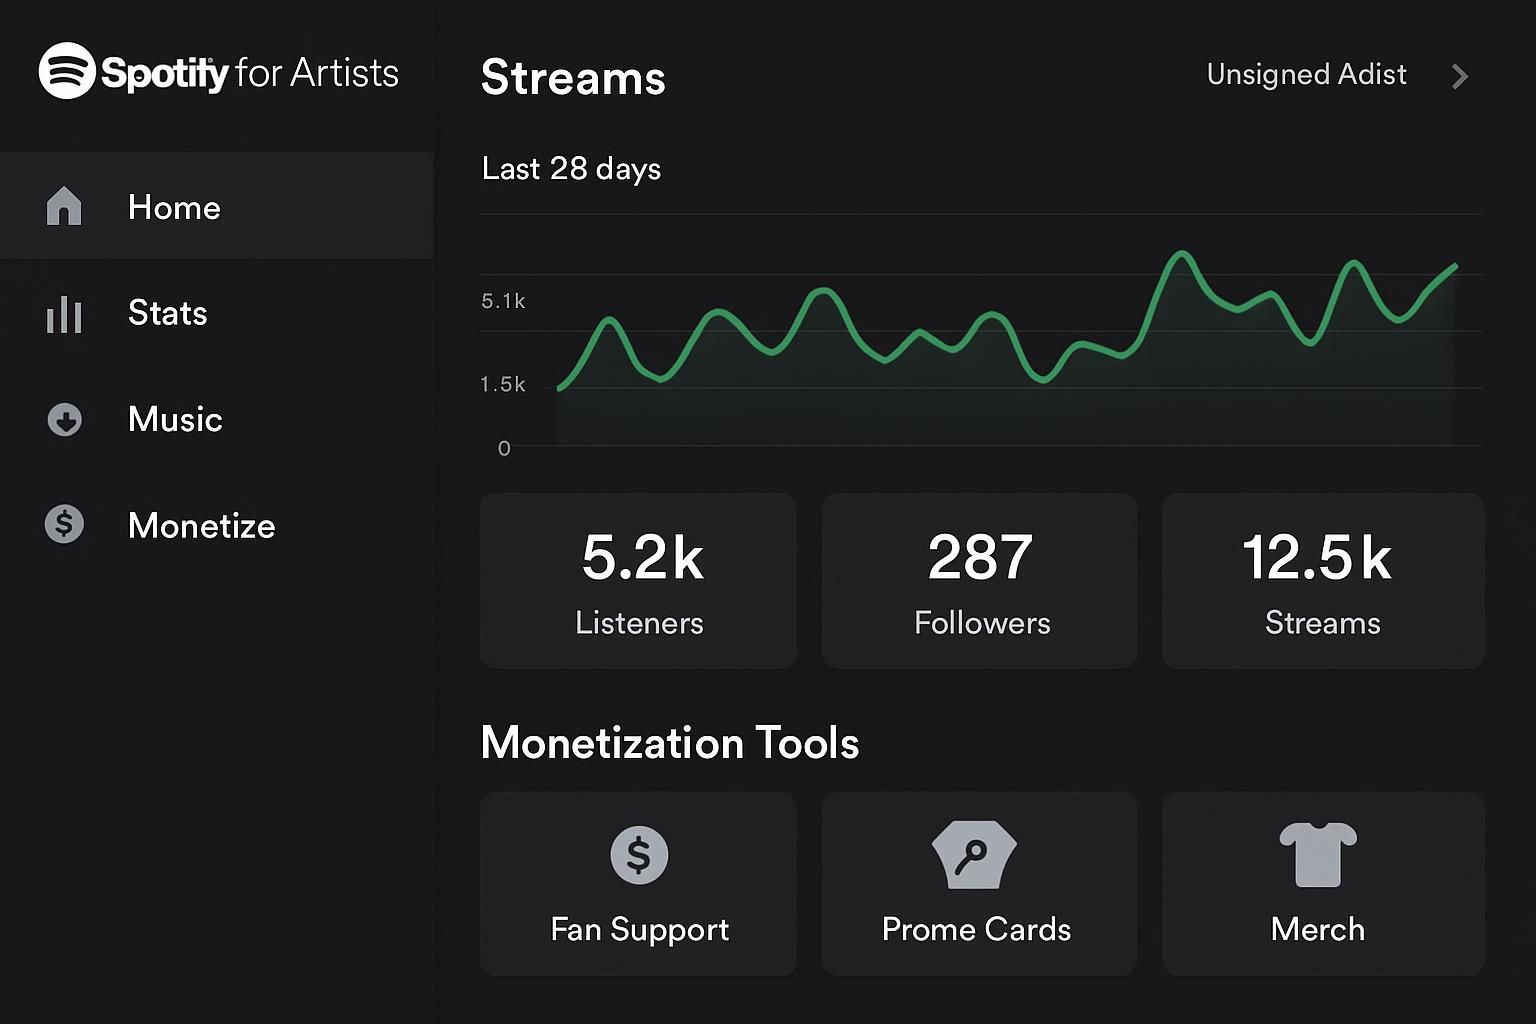The height and width of the screenshot is (1024, 1536).
Task: Open the Streams section header
Action: (x=573, y=78)
